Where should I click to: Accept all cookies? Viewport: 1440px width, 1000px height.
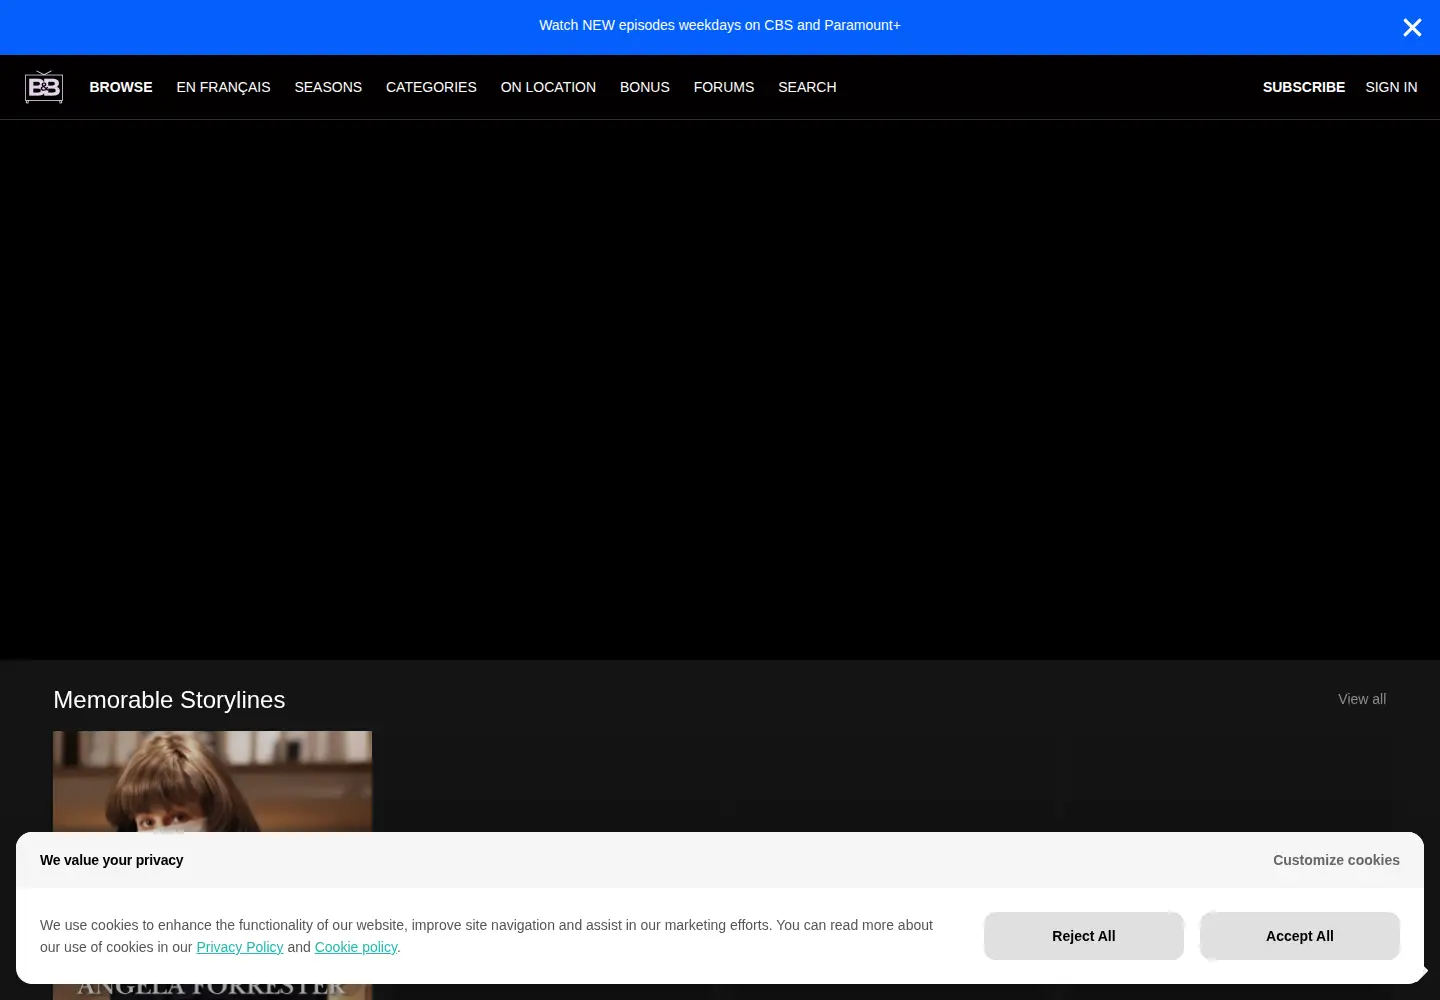click(x=1300, y=936)
